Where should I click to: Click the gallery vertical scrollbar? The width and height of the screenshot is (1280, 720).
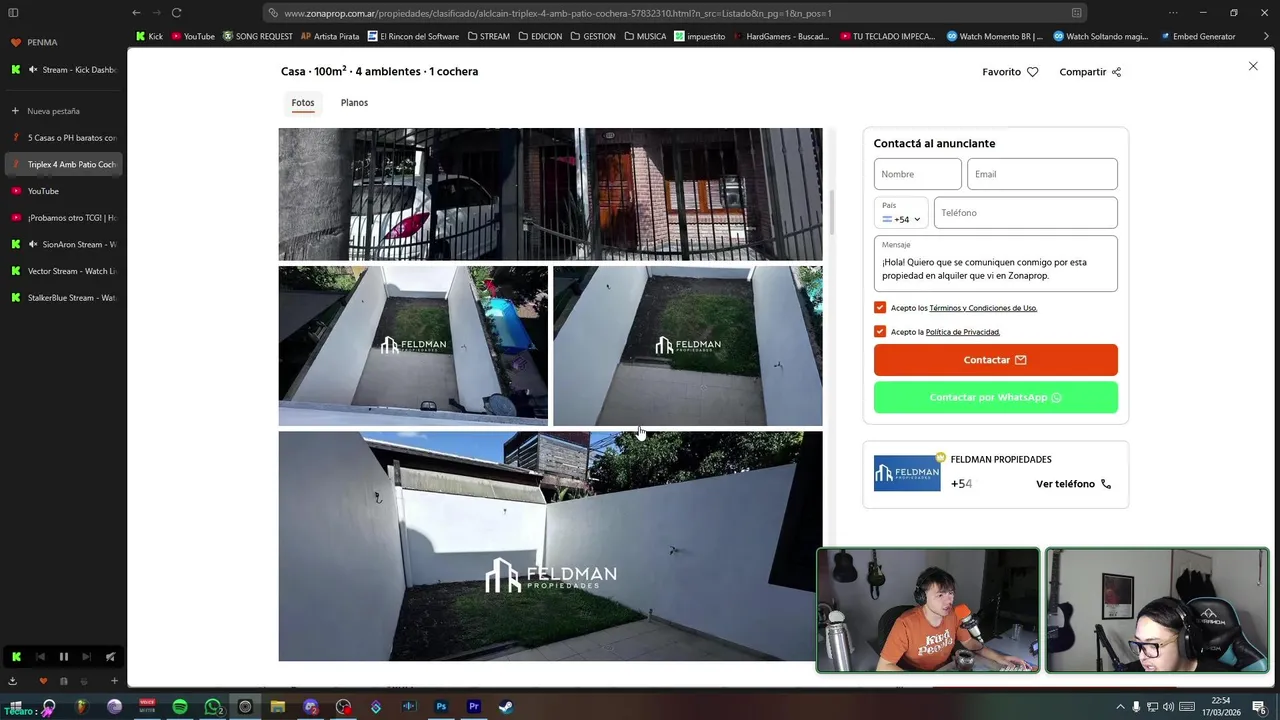pos(831,211)
